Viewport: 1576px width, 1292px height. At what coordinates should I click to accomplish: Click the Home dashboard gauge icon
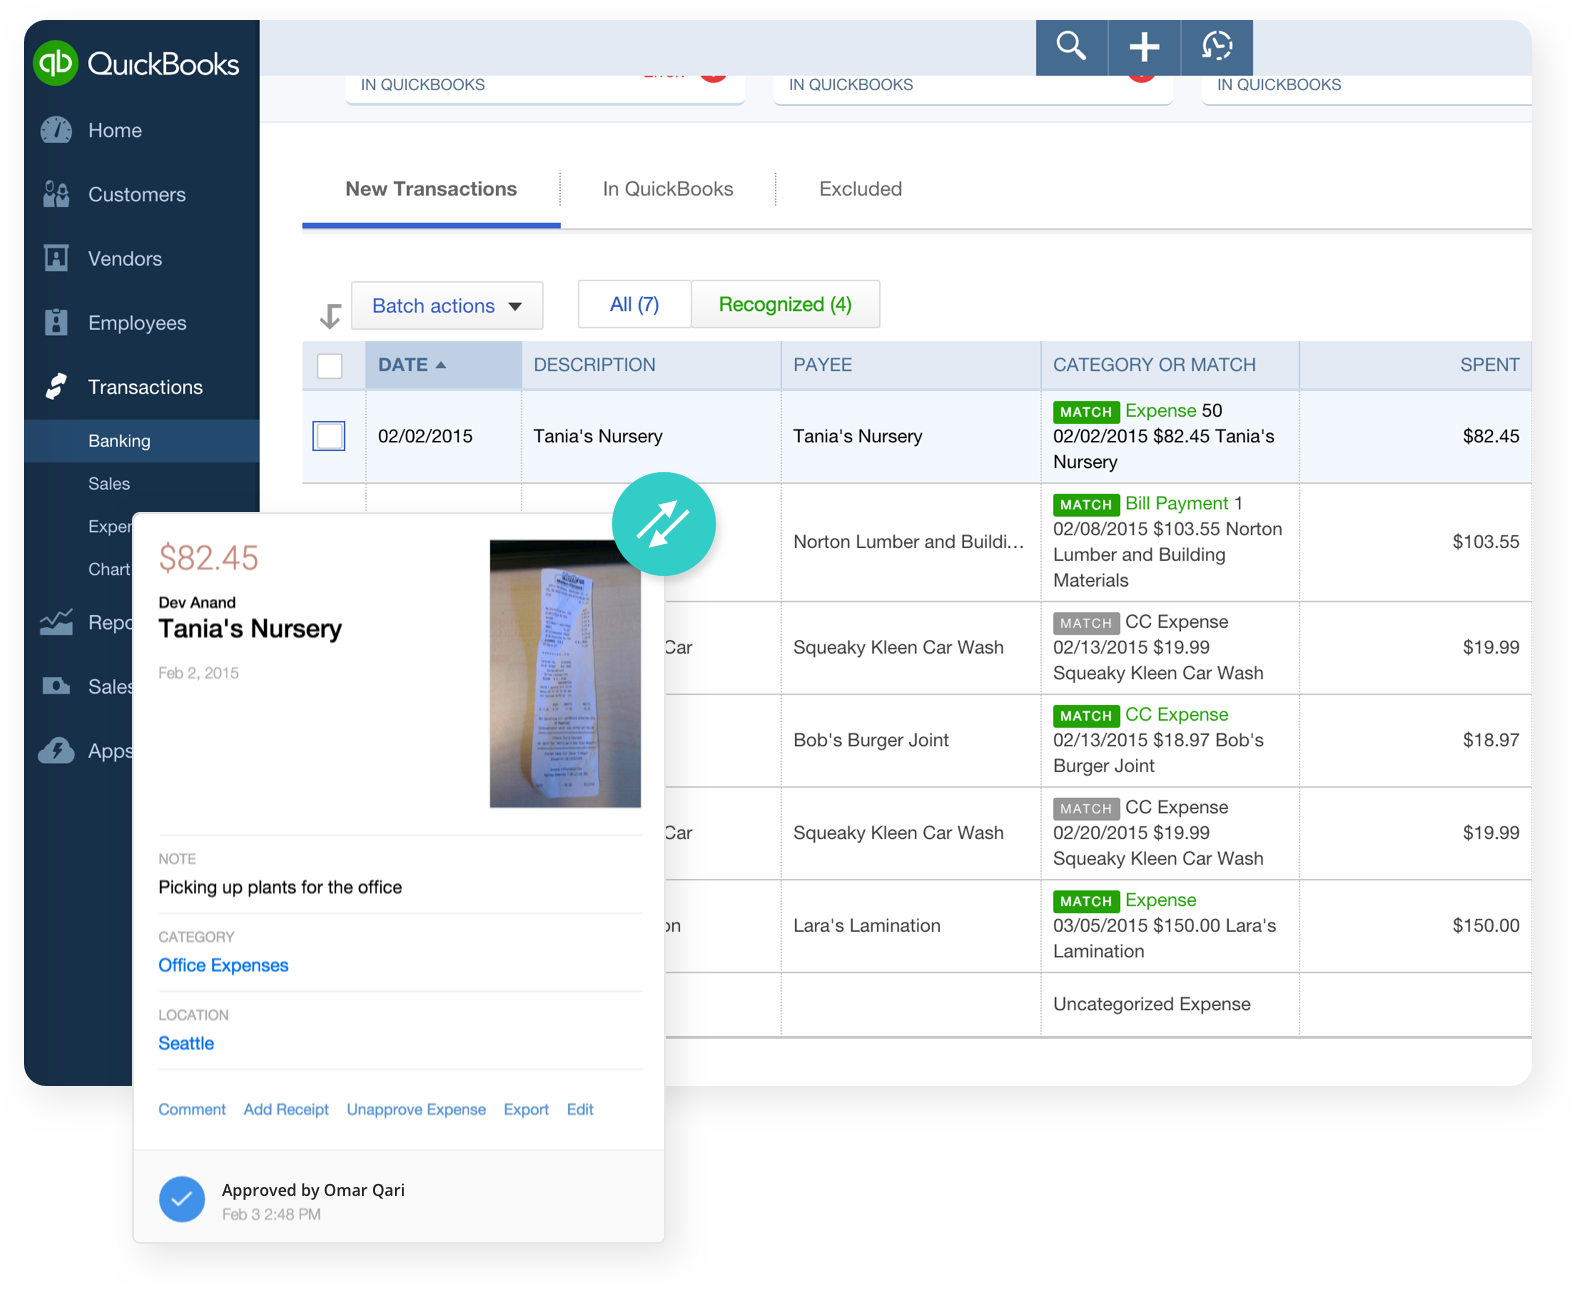click(x=56, y=130)
